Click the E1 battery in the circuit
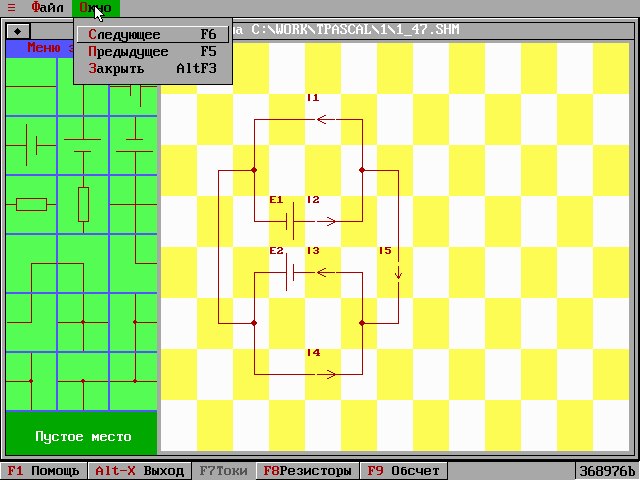Viewport: 640px width, 480px height. pyautogui.click(x=288, y=221)
